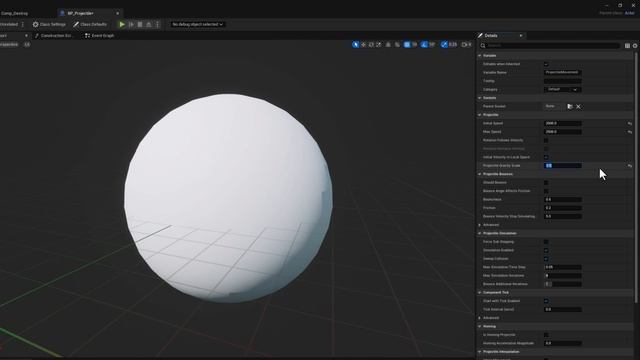Viewport: 640px width, 360px height.
Task: Toggle Simulation Enabled checkbox
Action: click(546, 250)
